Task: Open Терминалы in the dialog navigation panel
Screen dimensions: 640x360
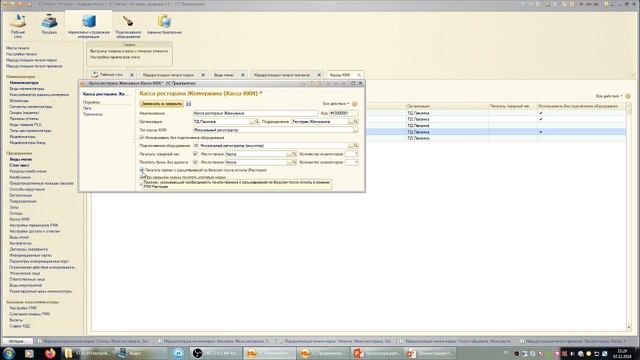Action: pyautogui.click(x=93, y=114)
